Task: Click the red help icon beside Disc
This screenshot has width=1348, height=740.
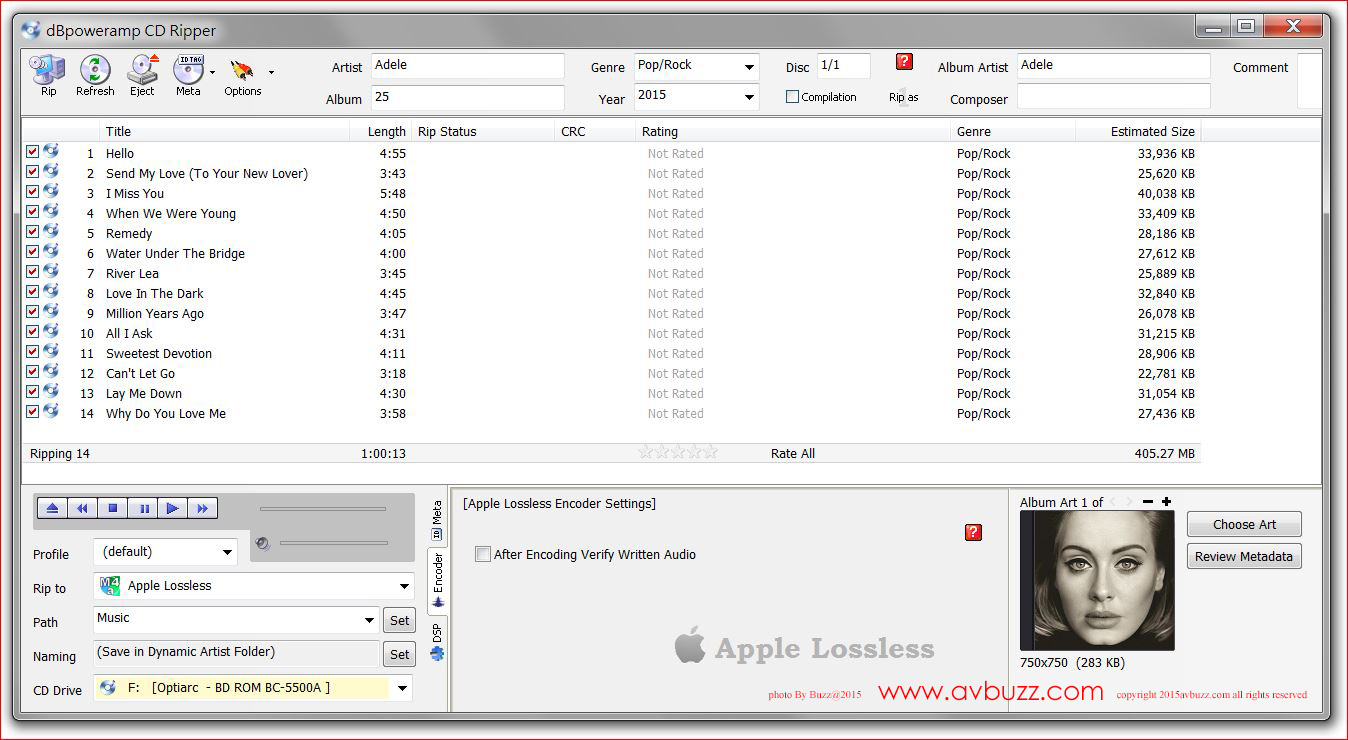Action: (x=904, y=62)
